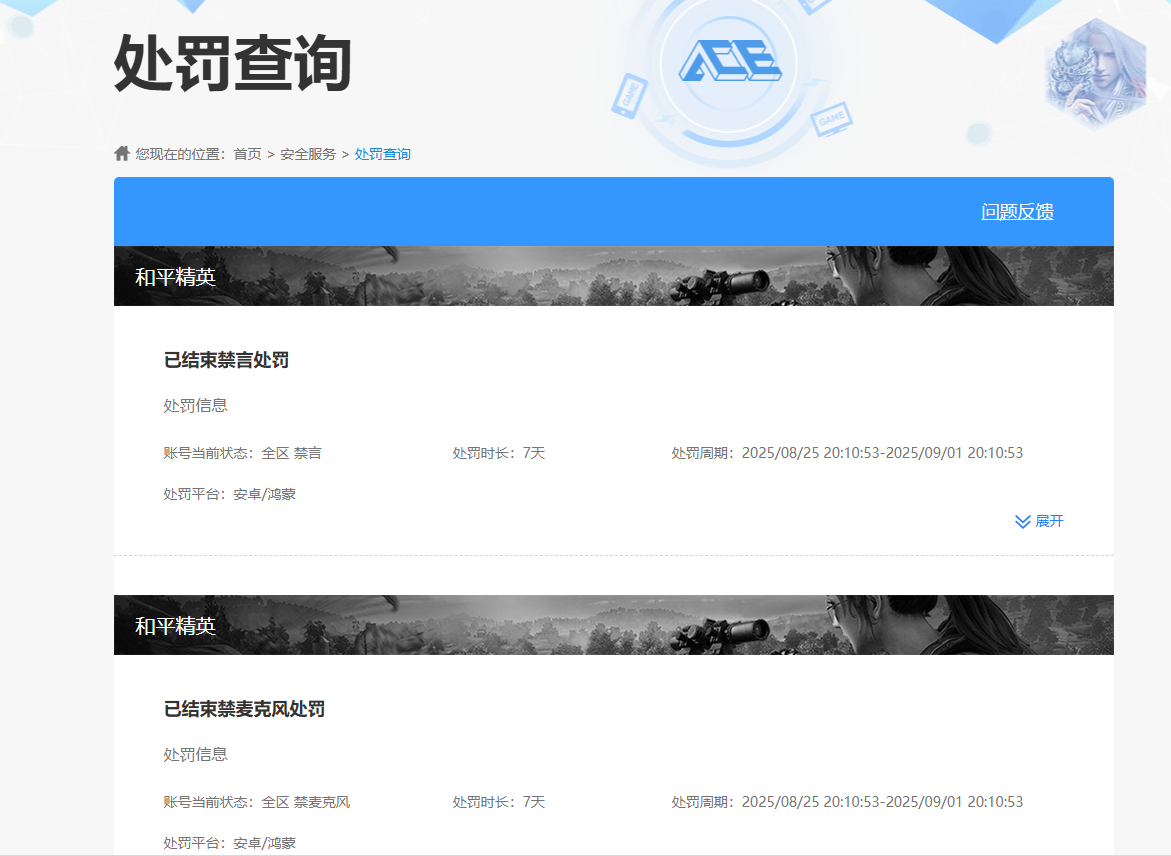Image resolution: width=1171 pixels, height=856 pixels.
Task: Select the 处罚查询 breadcrumb item
Action: [x=382, y=154]
